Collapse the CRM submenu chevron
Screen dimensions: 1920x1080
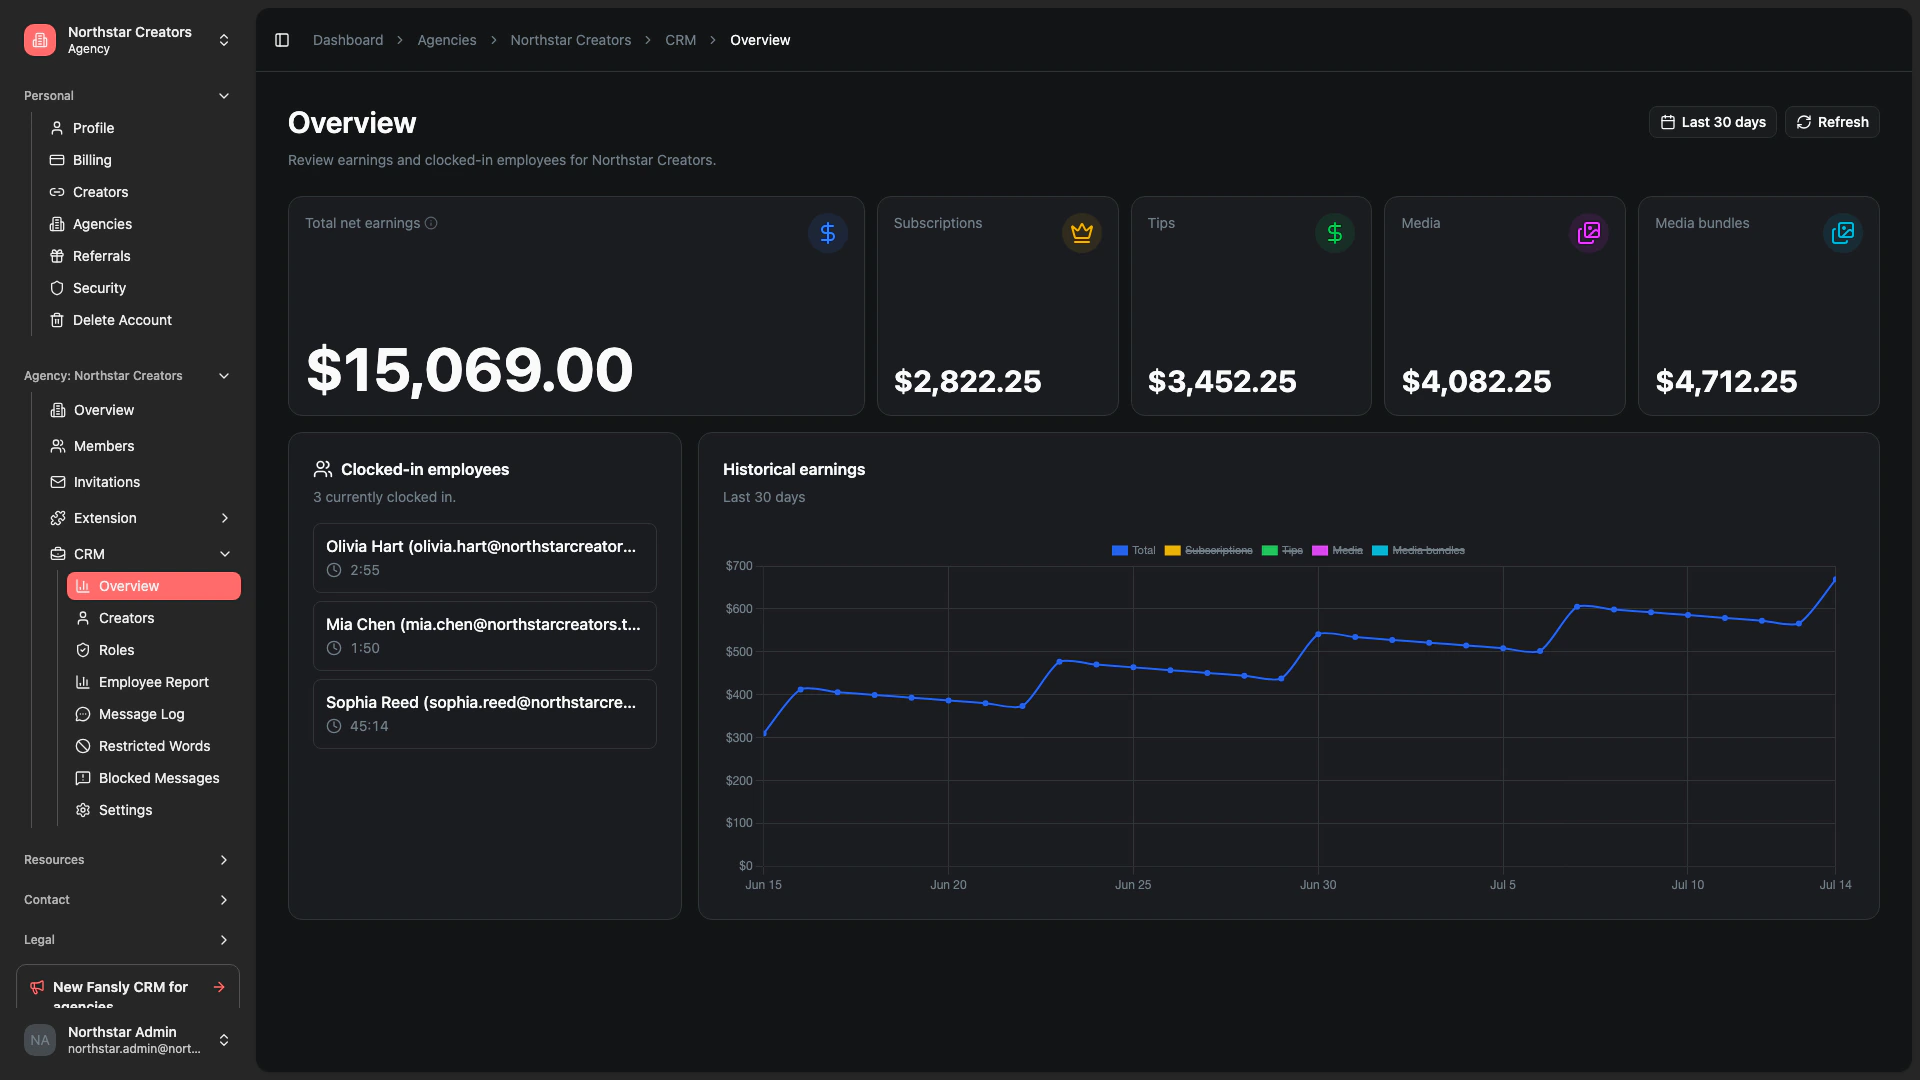tap(225, 554)
